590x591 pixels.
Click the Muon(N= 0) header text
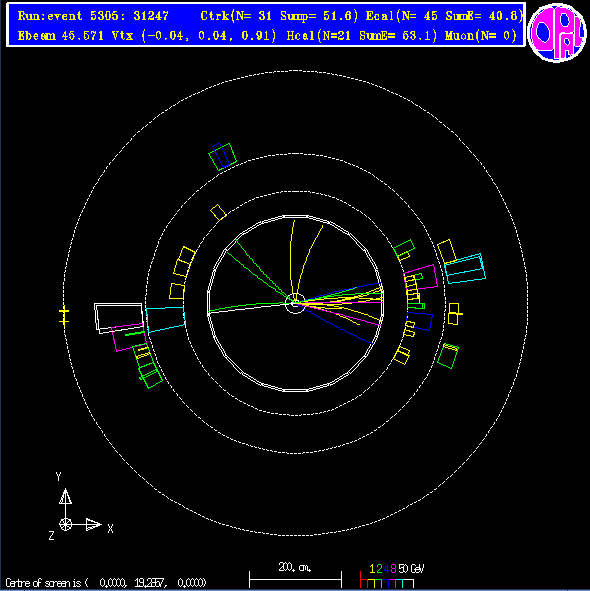481,36
